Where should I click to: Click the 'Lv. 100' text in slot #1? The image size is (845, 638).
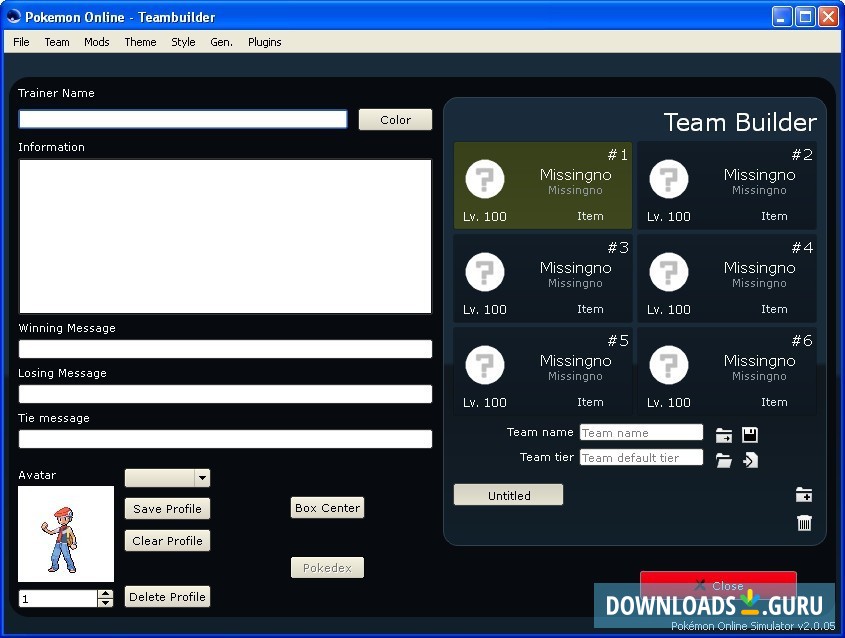484,217
